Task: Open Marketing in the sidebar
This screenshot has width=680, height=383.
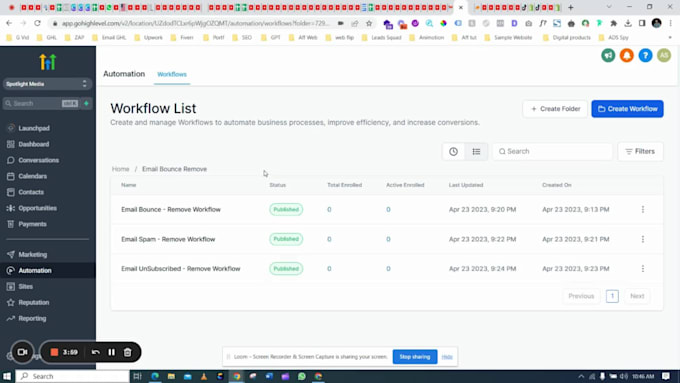Action: click(33, 255)
